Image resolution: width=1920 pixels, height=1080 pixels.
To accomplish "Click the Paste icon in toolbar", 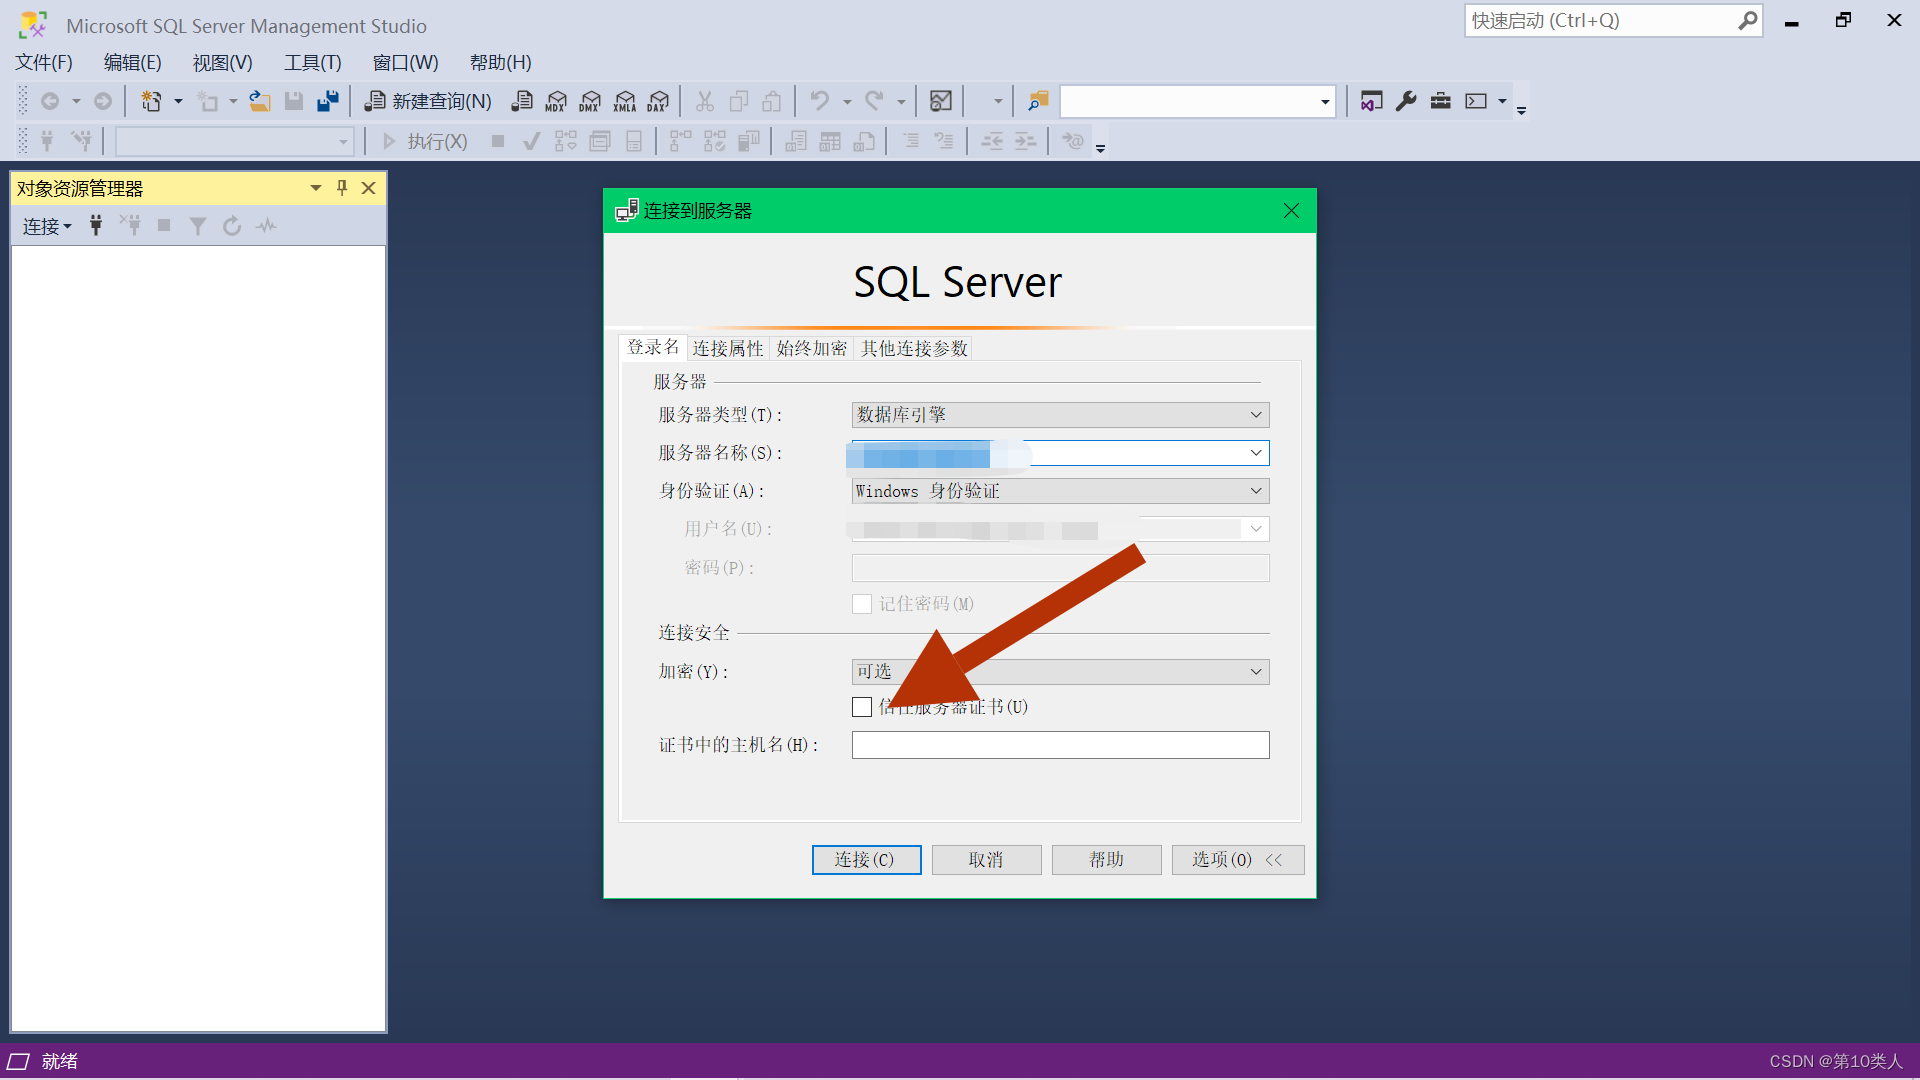I will 772,101.
